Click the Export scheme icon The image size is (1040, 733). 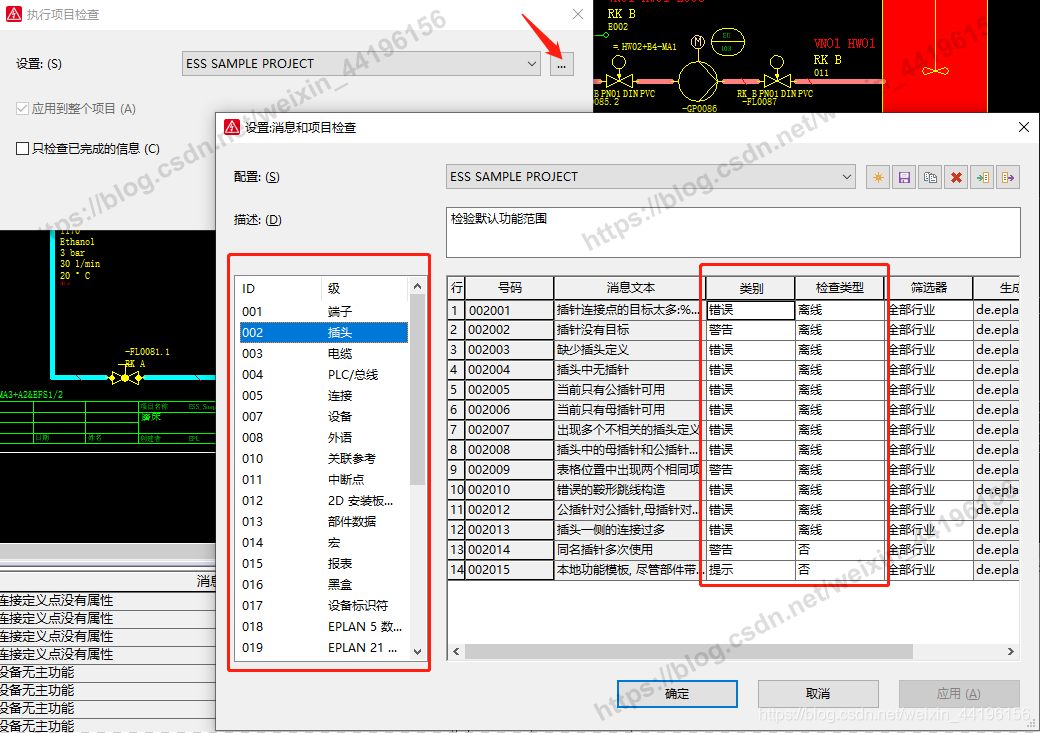click(x=1008, y=177)
